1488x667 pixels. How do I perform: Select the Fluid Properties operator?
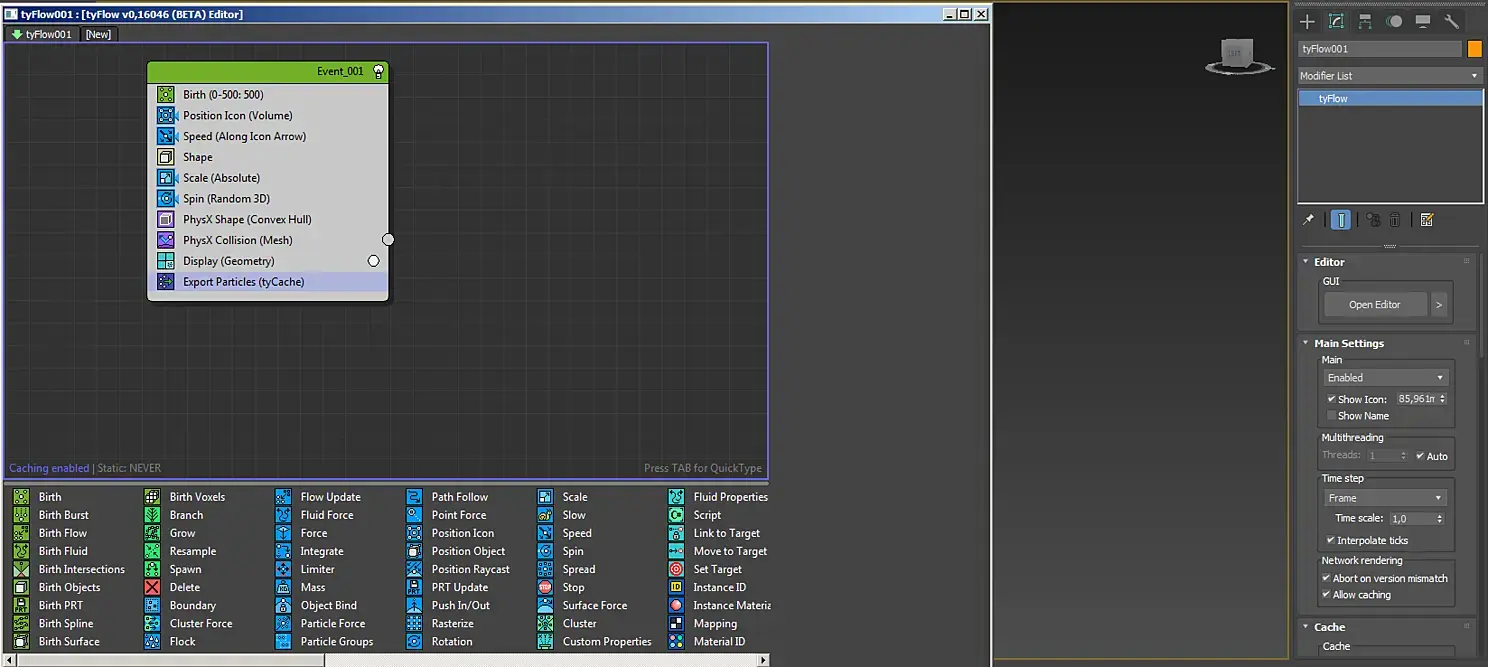pos(719,497)
